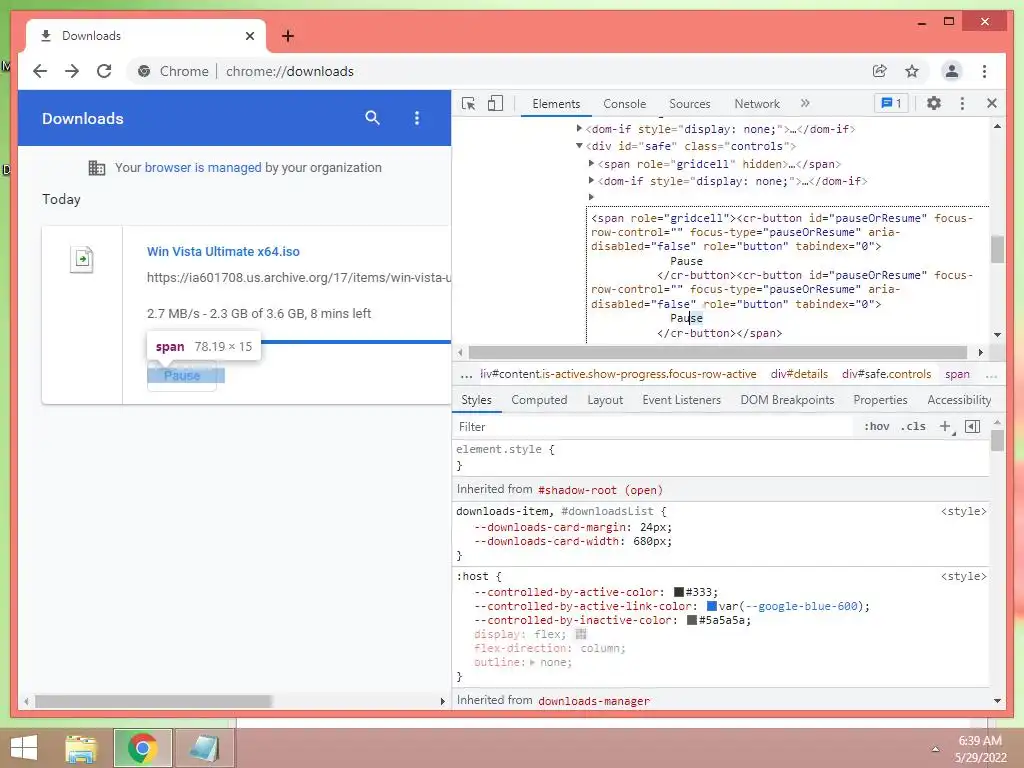The height and width of the screenshot is (768, 1024).
Task: Open the DOM Breakpoints tab
Action: coord(787,400)
